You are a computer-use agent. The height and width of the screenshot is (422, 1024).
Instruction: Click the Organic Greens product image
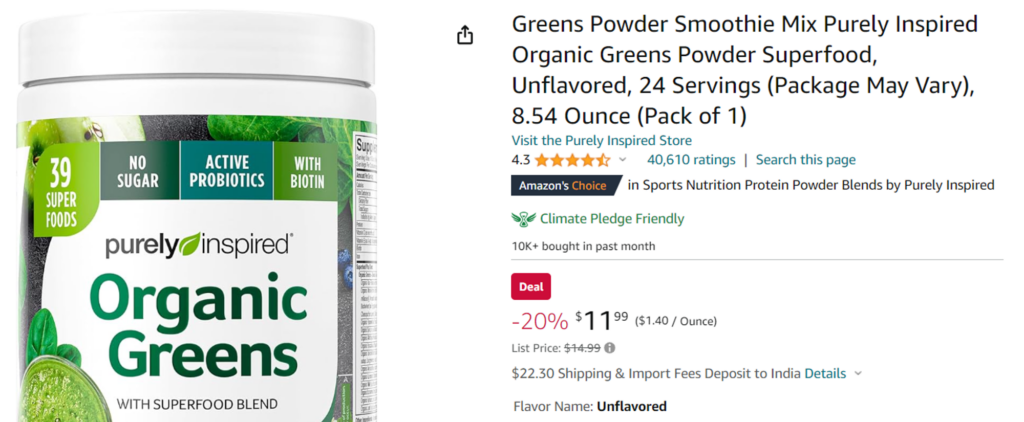197,216
